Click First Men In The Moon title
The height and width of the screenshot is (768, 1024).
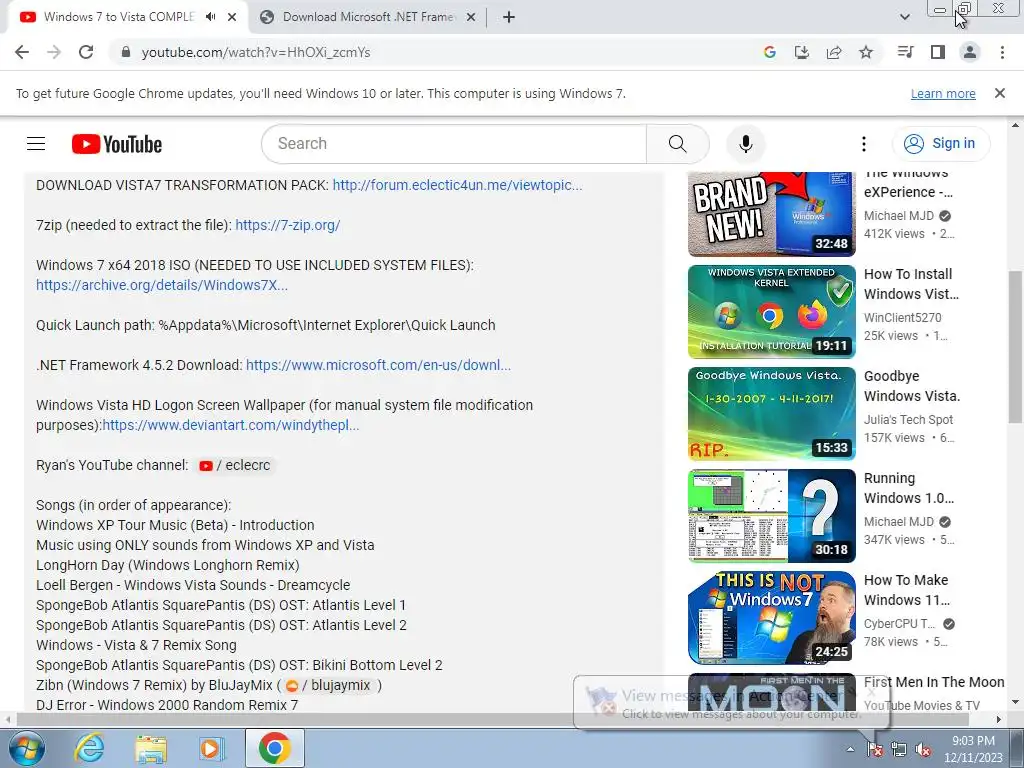934,682
